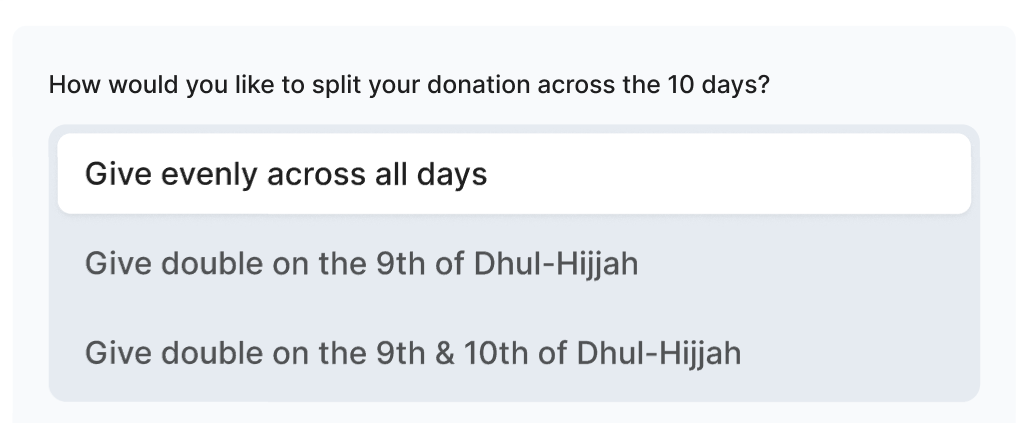Screen dimensions: 1032x423
Task: Select the bottom donation split option
Action: 514,353
